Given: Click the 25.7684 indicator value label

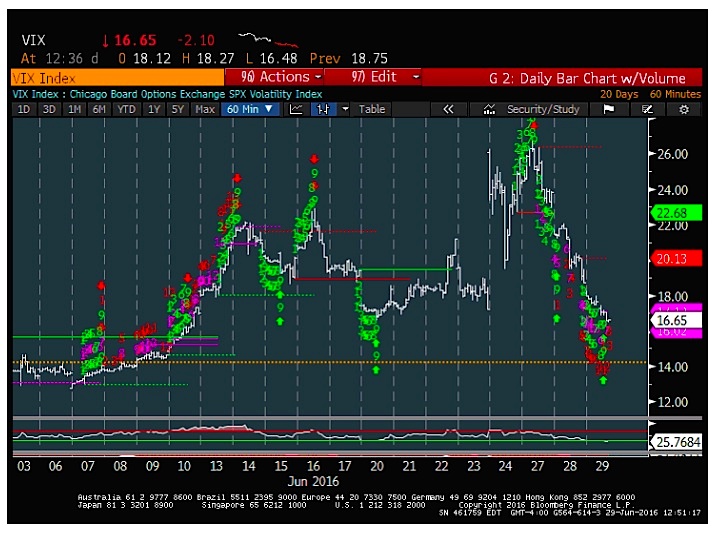Looking at the screenshot, I should point(678,441).
